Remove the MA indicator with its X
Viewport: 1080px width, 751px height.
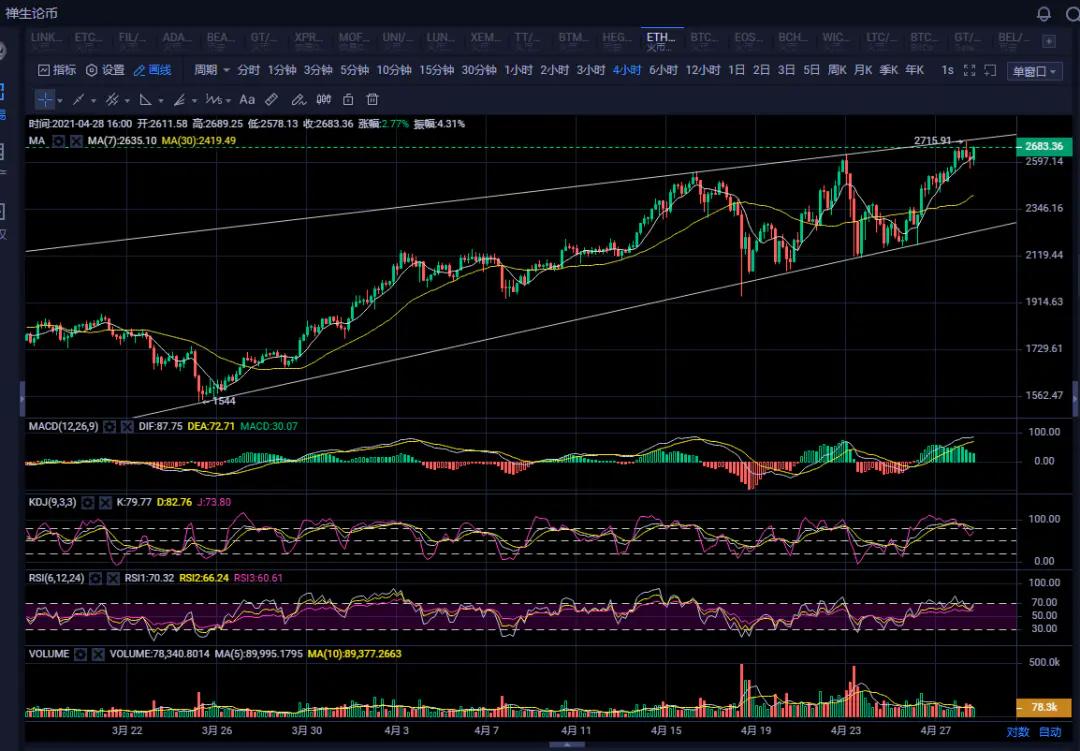pos(76,141)
